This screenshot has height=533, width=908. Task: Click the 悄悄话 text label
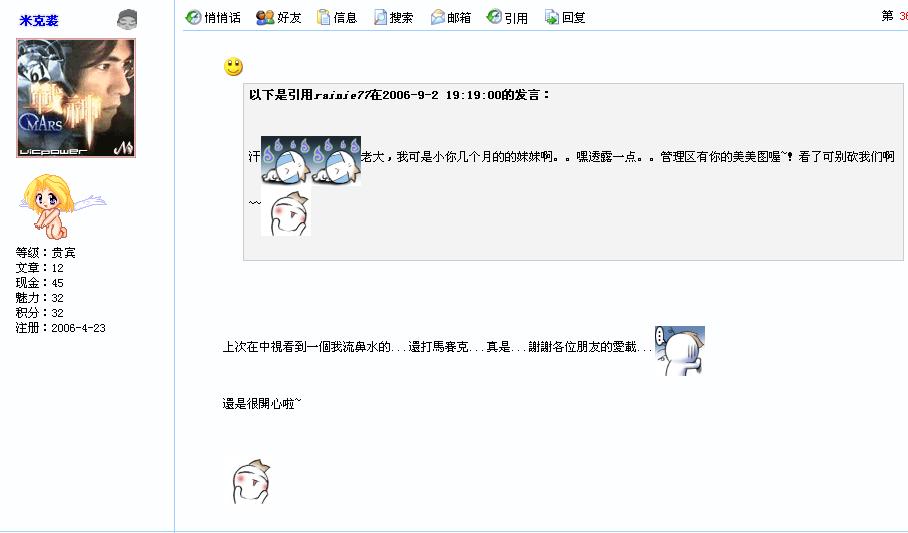pyautogui.click(x=222, y=18)
